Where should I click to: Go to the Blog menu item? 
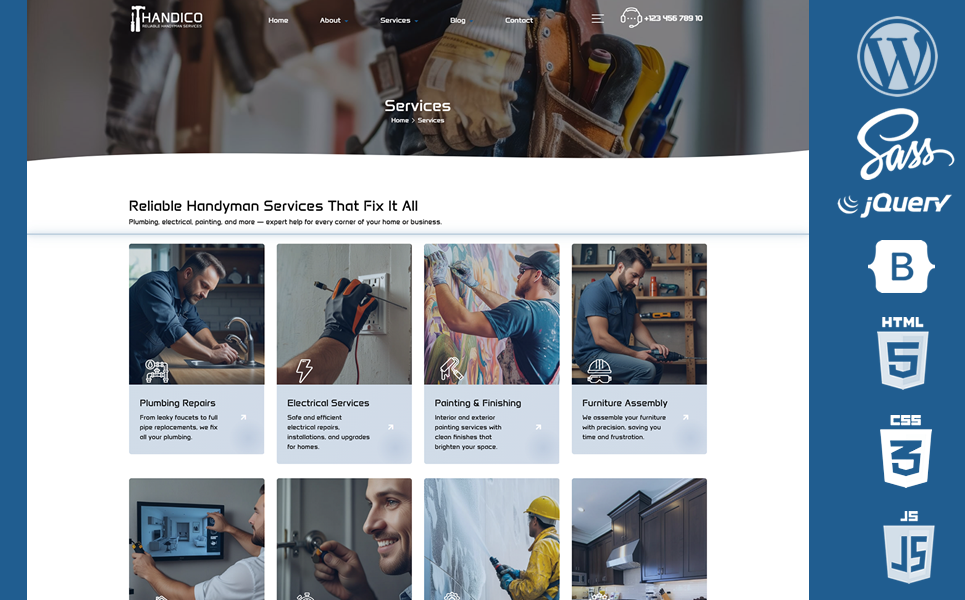tap(458, 20)
